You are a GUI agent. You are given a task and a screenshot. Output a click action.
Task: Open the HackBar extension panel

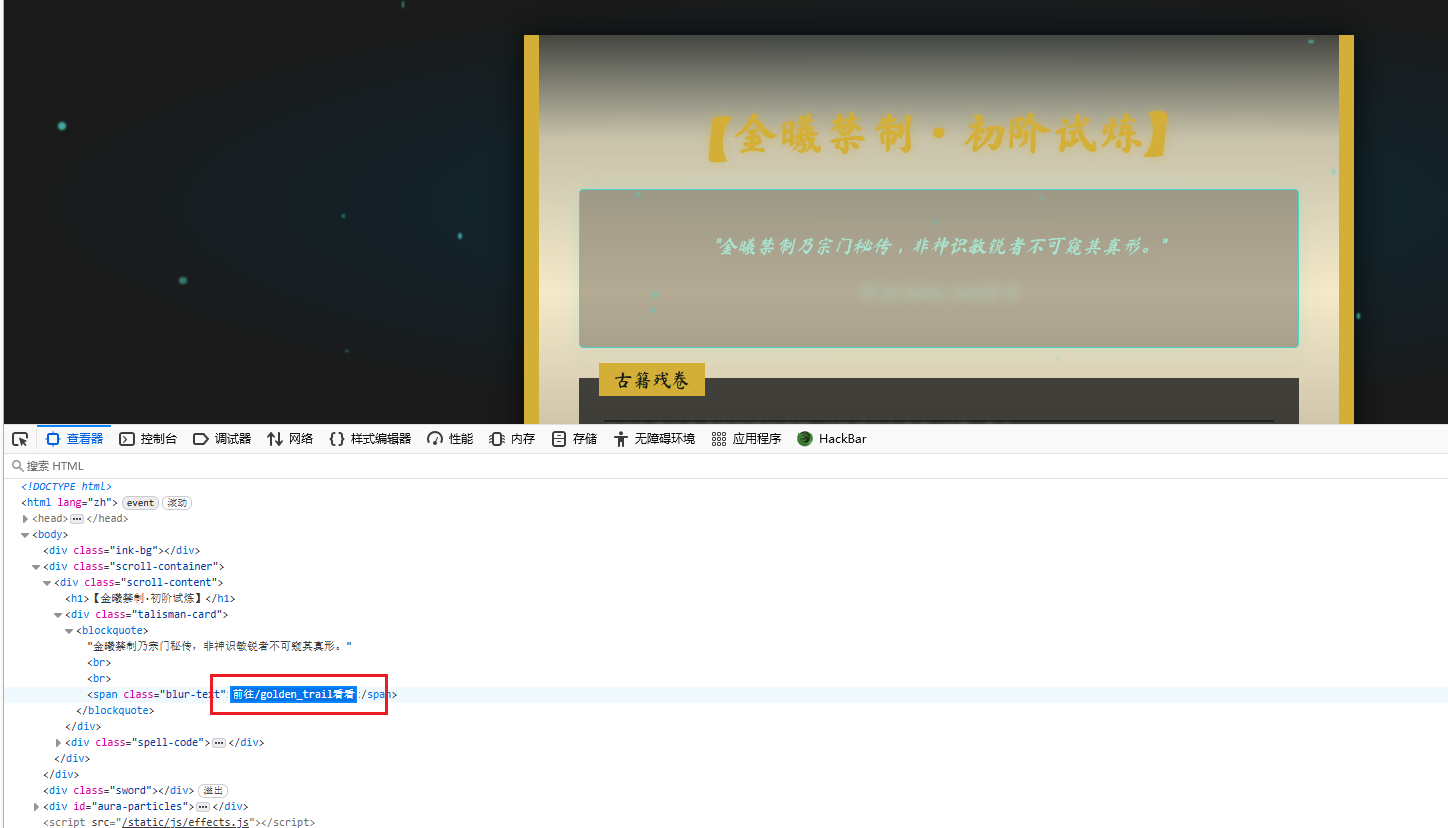click(832, 439)
